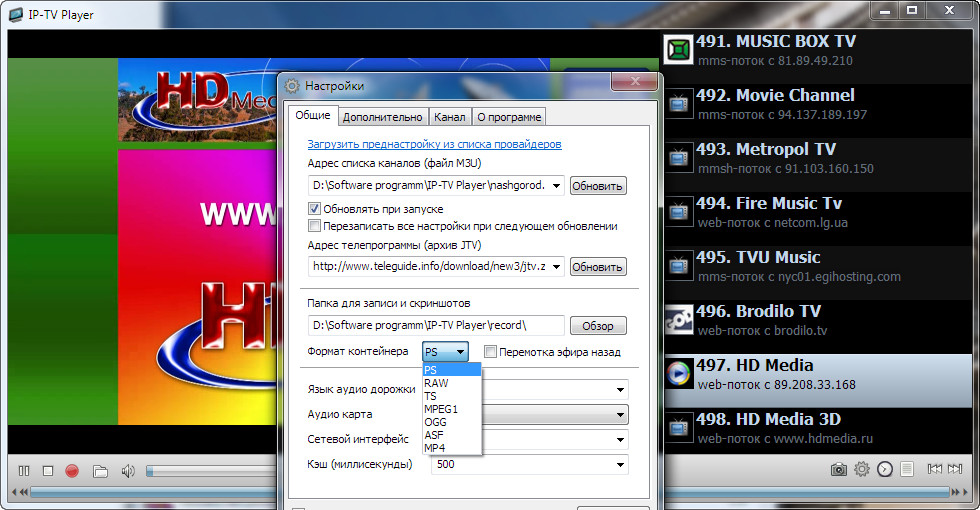Screen dimensions: 980x510
Task: Click the HD Media 3D channel icon
Action: tap(679, 428)
